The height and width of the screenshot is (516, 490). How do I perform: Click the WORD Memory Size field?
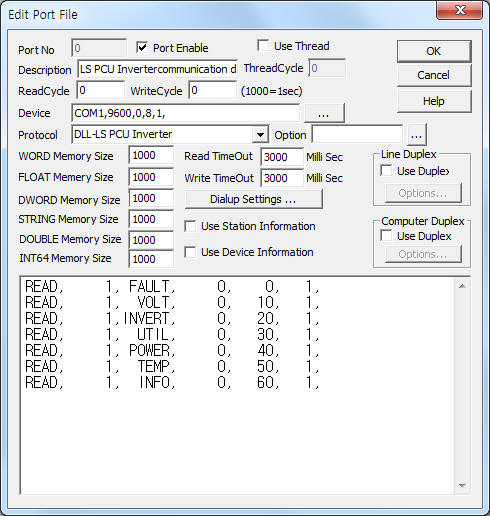click(x=151, y=155)
